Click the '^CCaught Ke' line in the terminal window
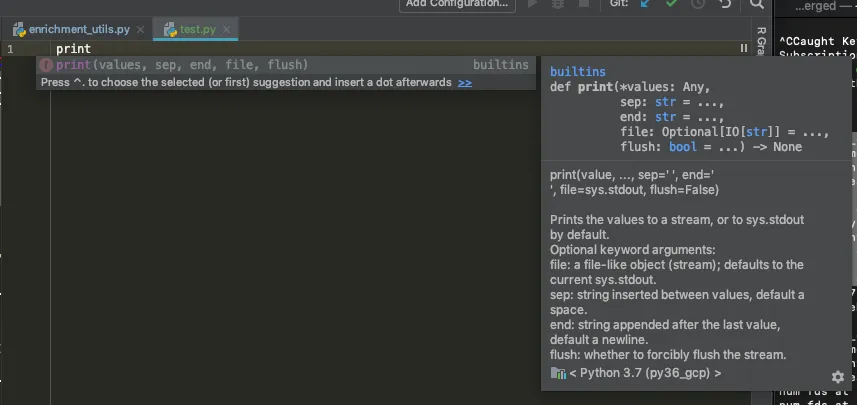The image size is (857, 405). coord(818,41)
